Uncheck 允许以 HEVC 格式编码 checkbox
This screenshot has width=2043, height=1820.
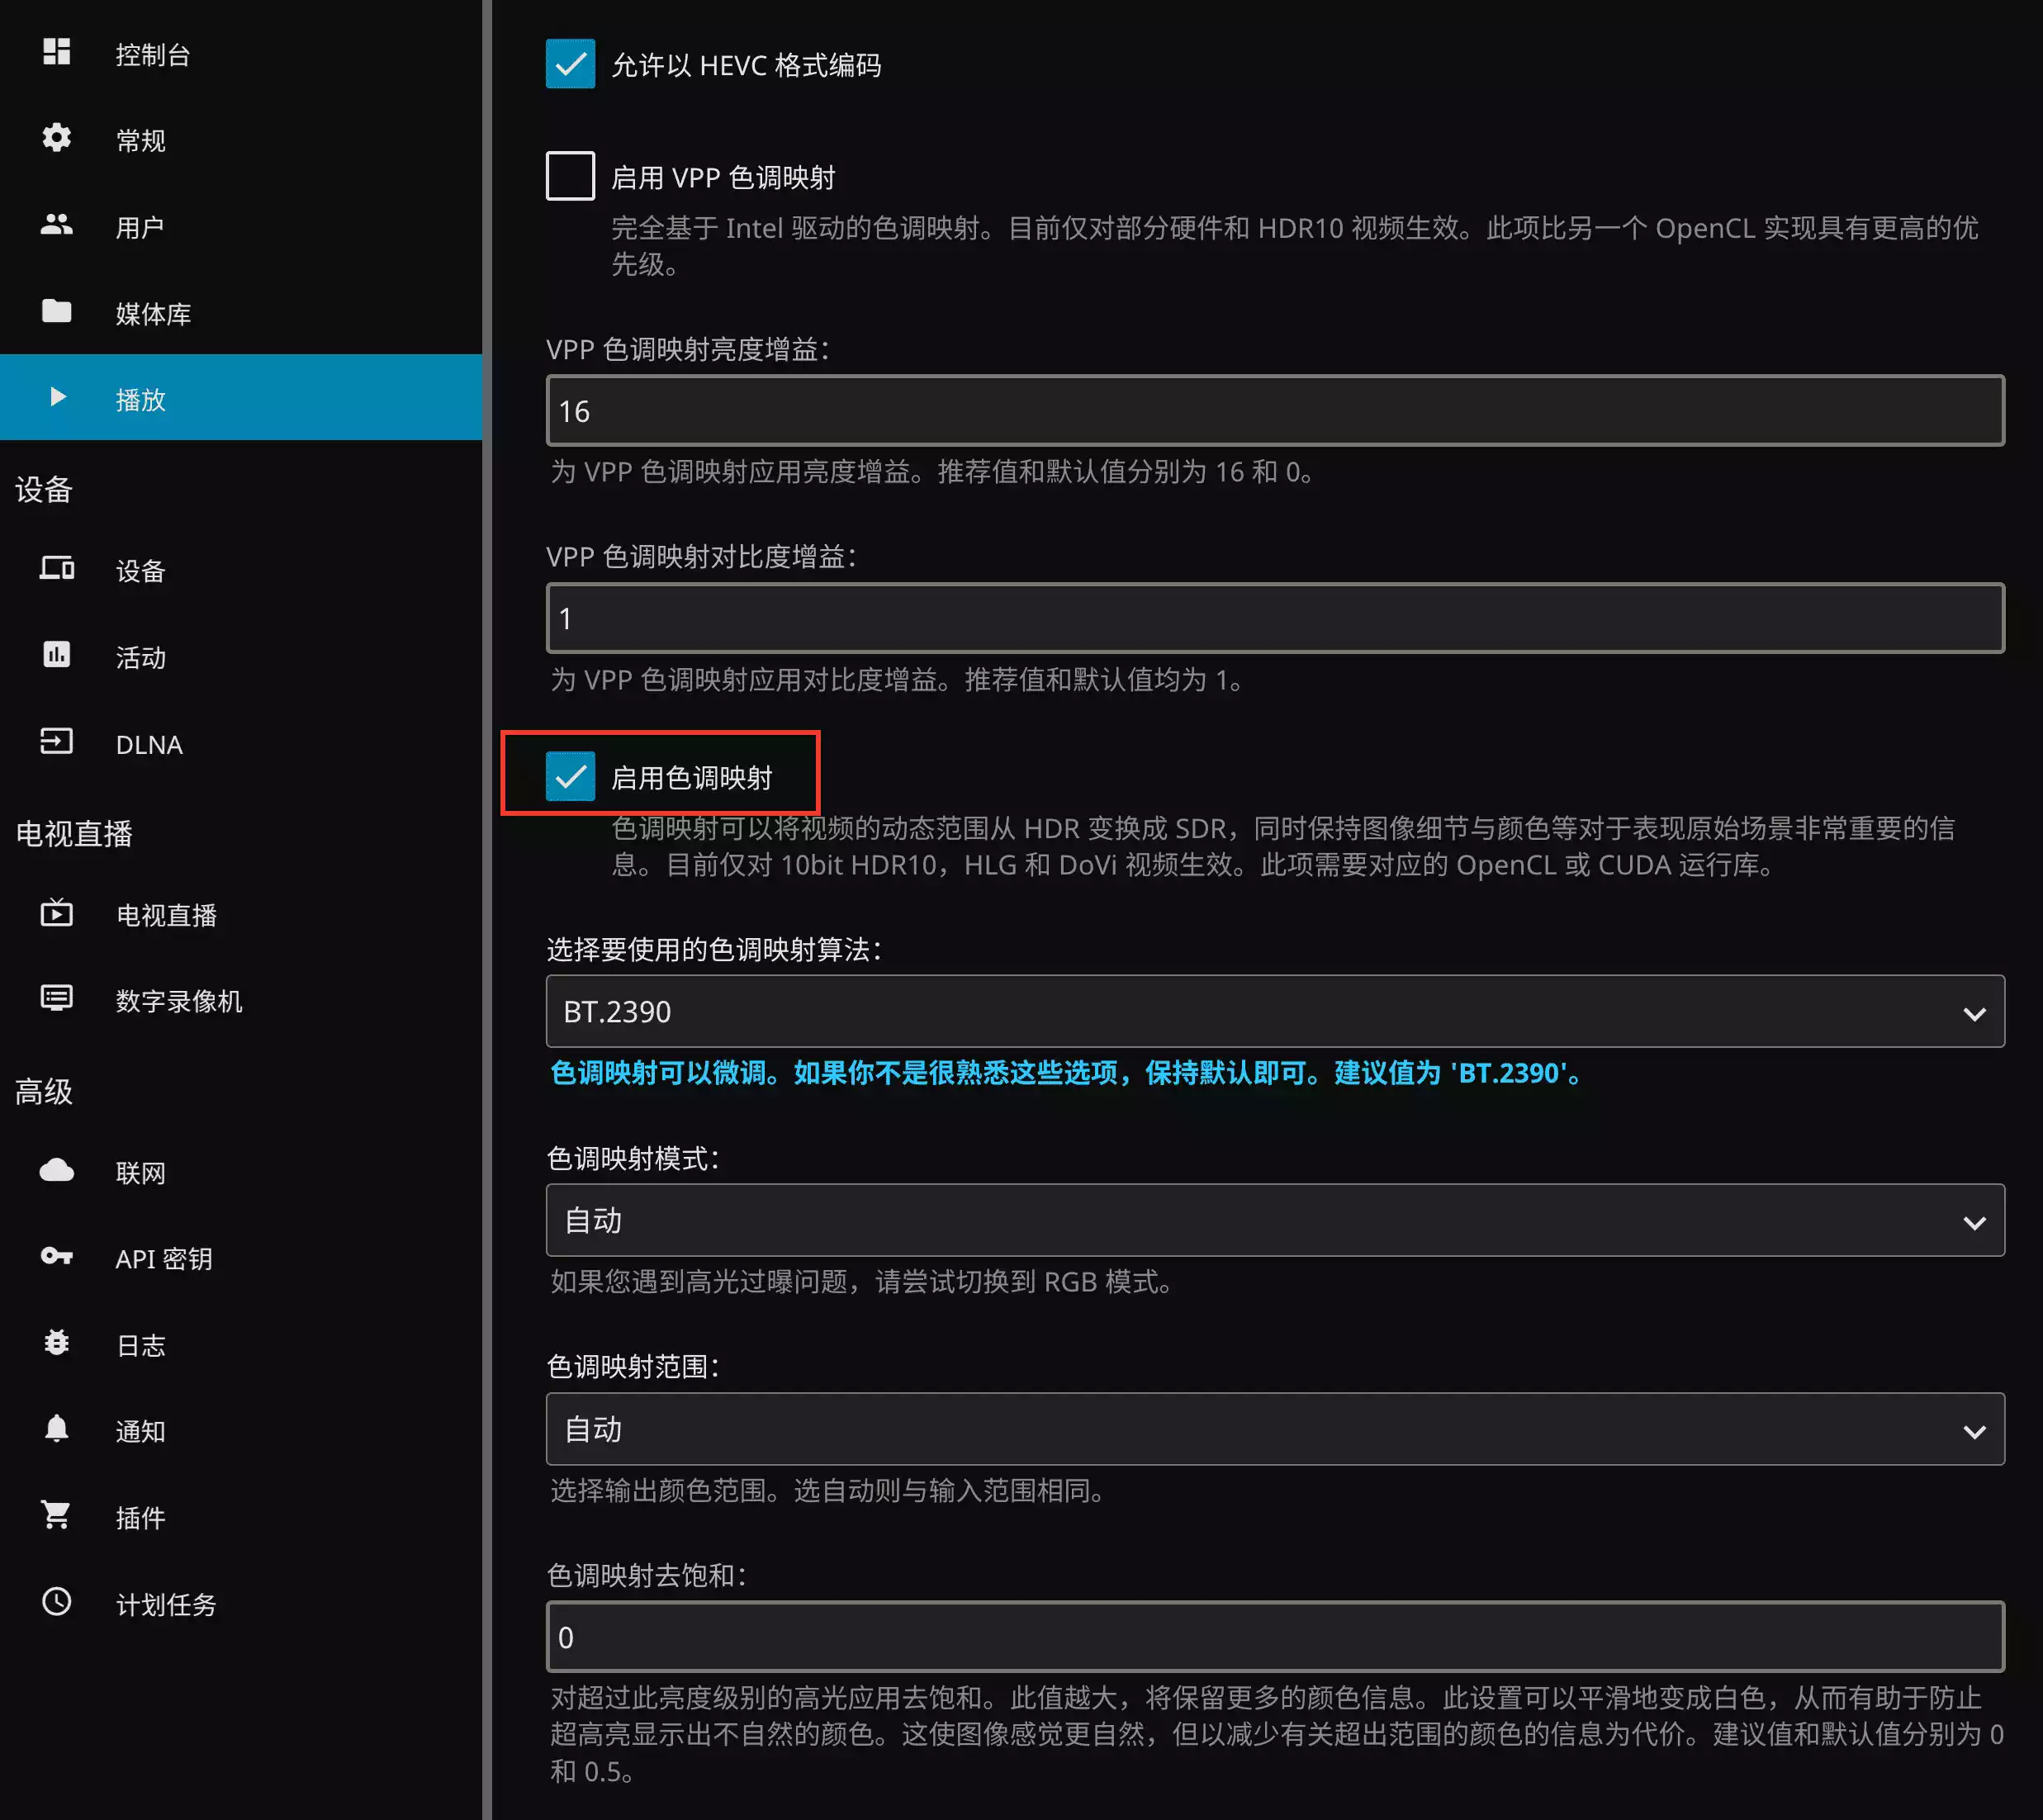pos(570,64)
